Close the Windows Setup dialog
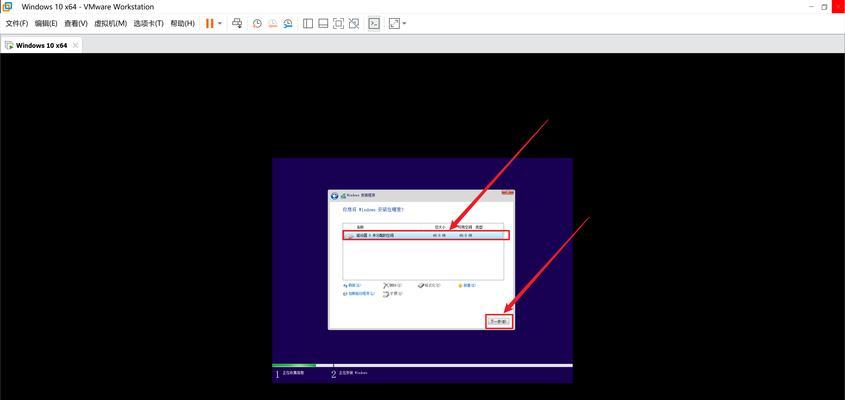The width and height of the screenshot is (845, 400). tap(507, 192)
